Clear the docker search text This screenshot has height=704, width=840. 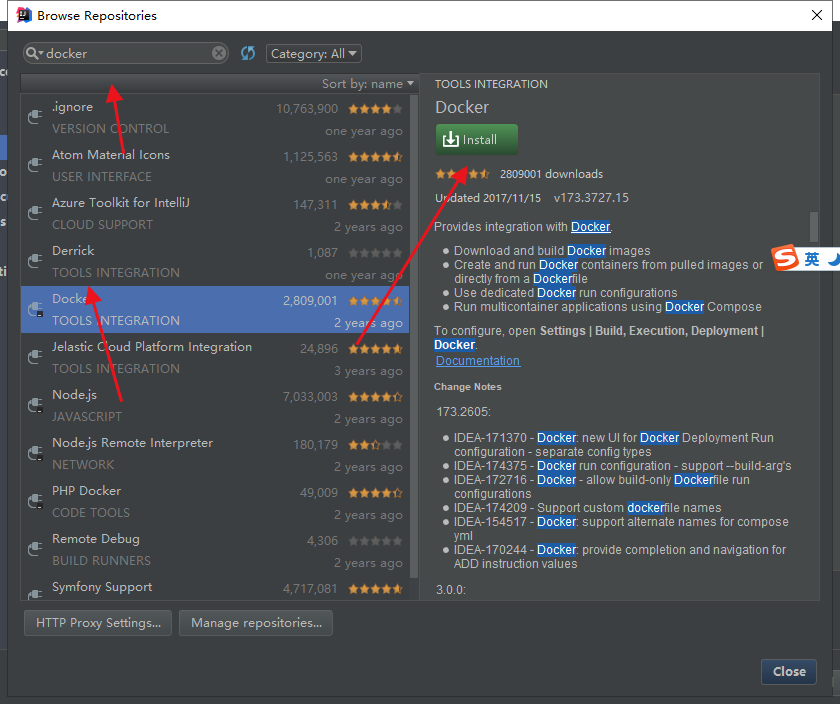219,53
